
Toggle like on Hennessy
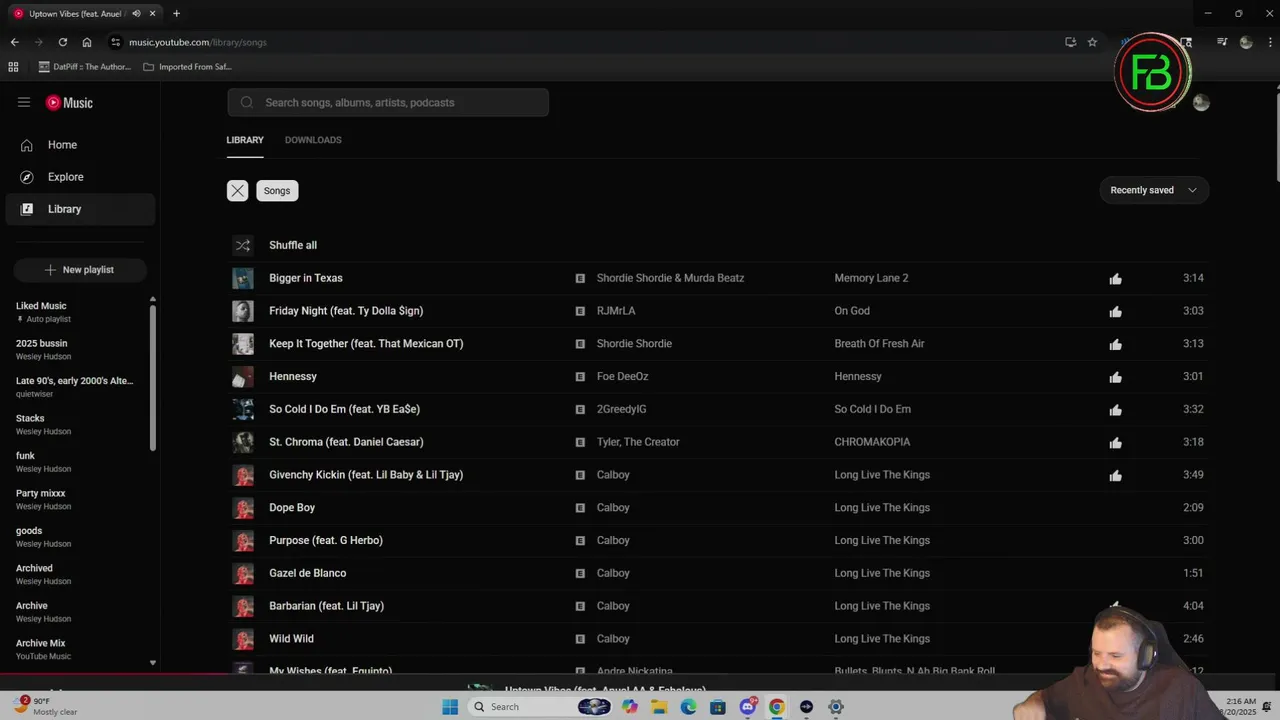point(1115,377)
